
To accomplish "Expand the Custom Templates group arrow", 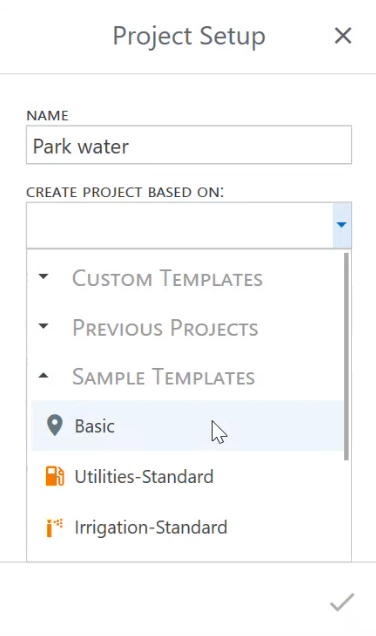I will click(x=43, y=277).
